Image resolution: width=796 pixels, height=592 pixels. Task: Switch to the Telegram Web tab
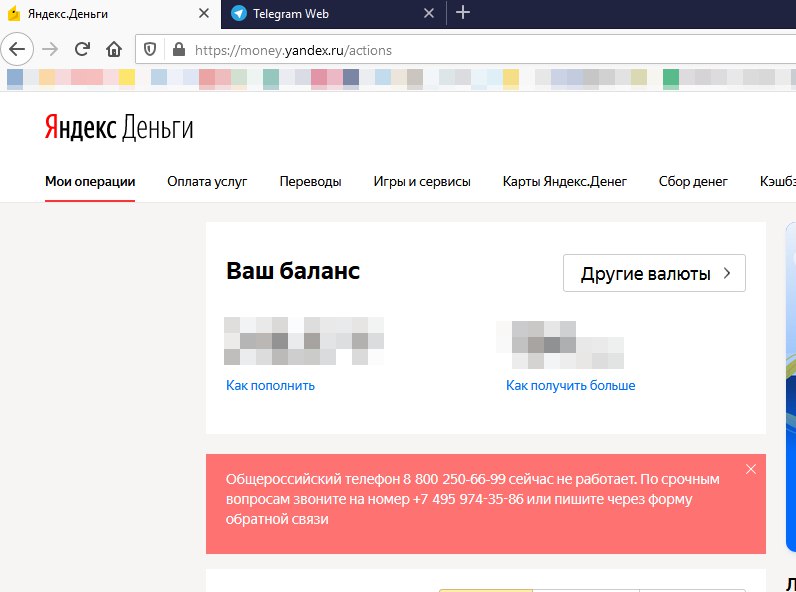click(333, 14)
